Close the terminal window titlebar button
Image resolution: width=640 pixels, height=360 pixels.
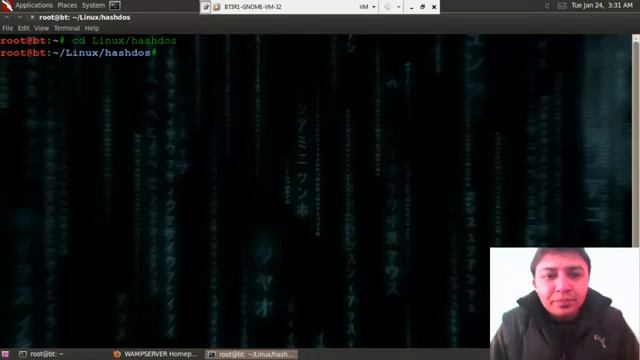coord(32,17)
